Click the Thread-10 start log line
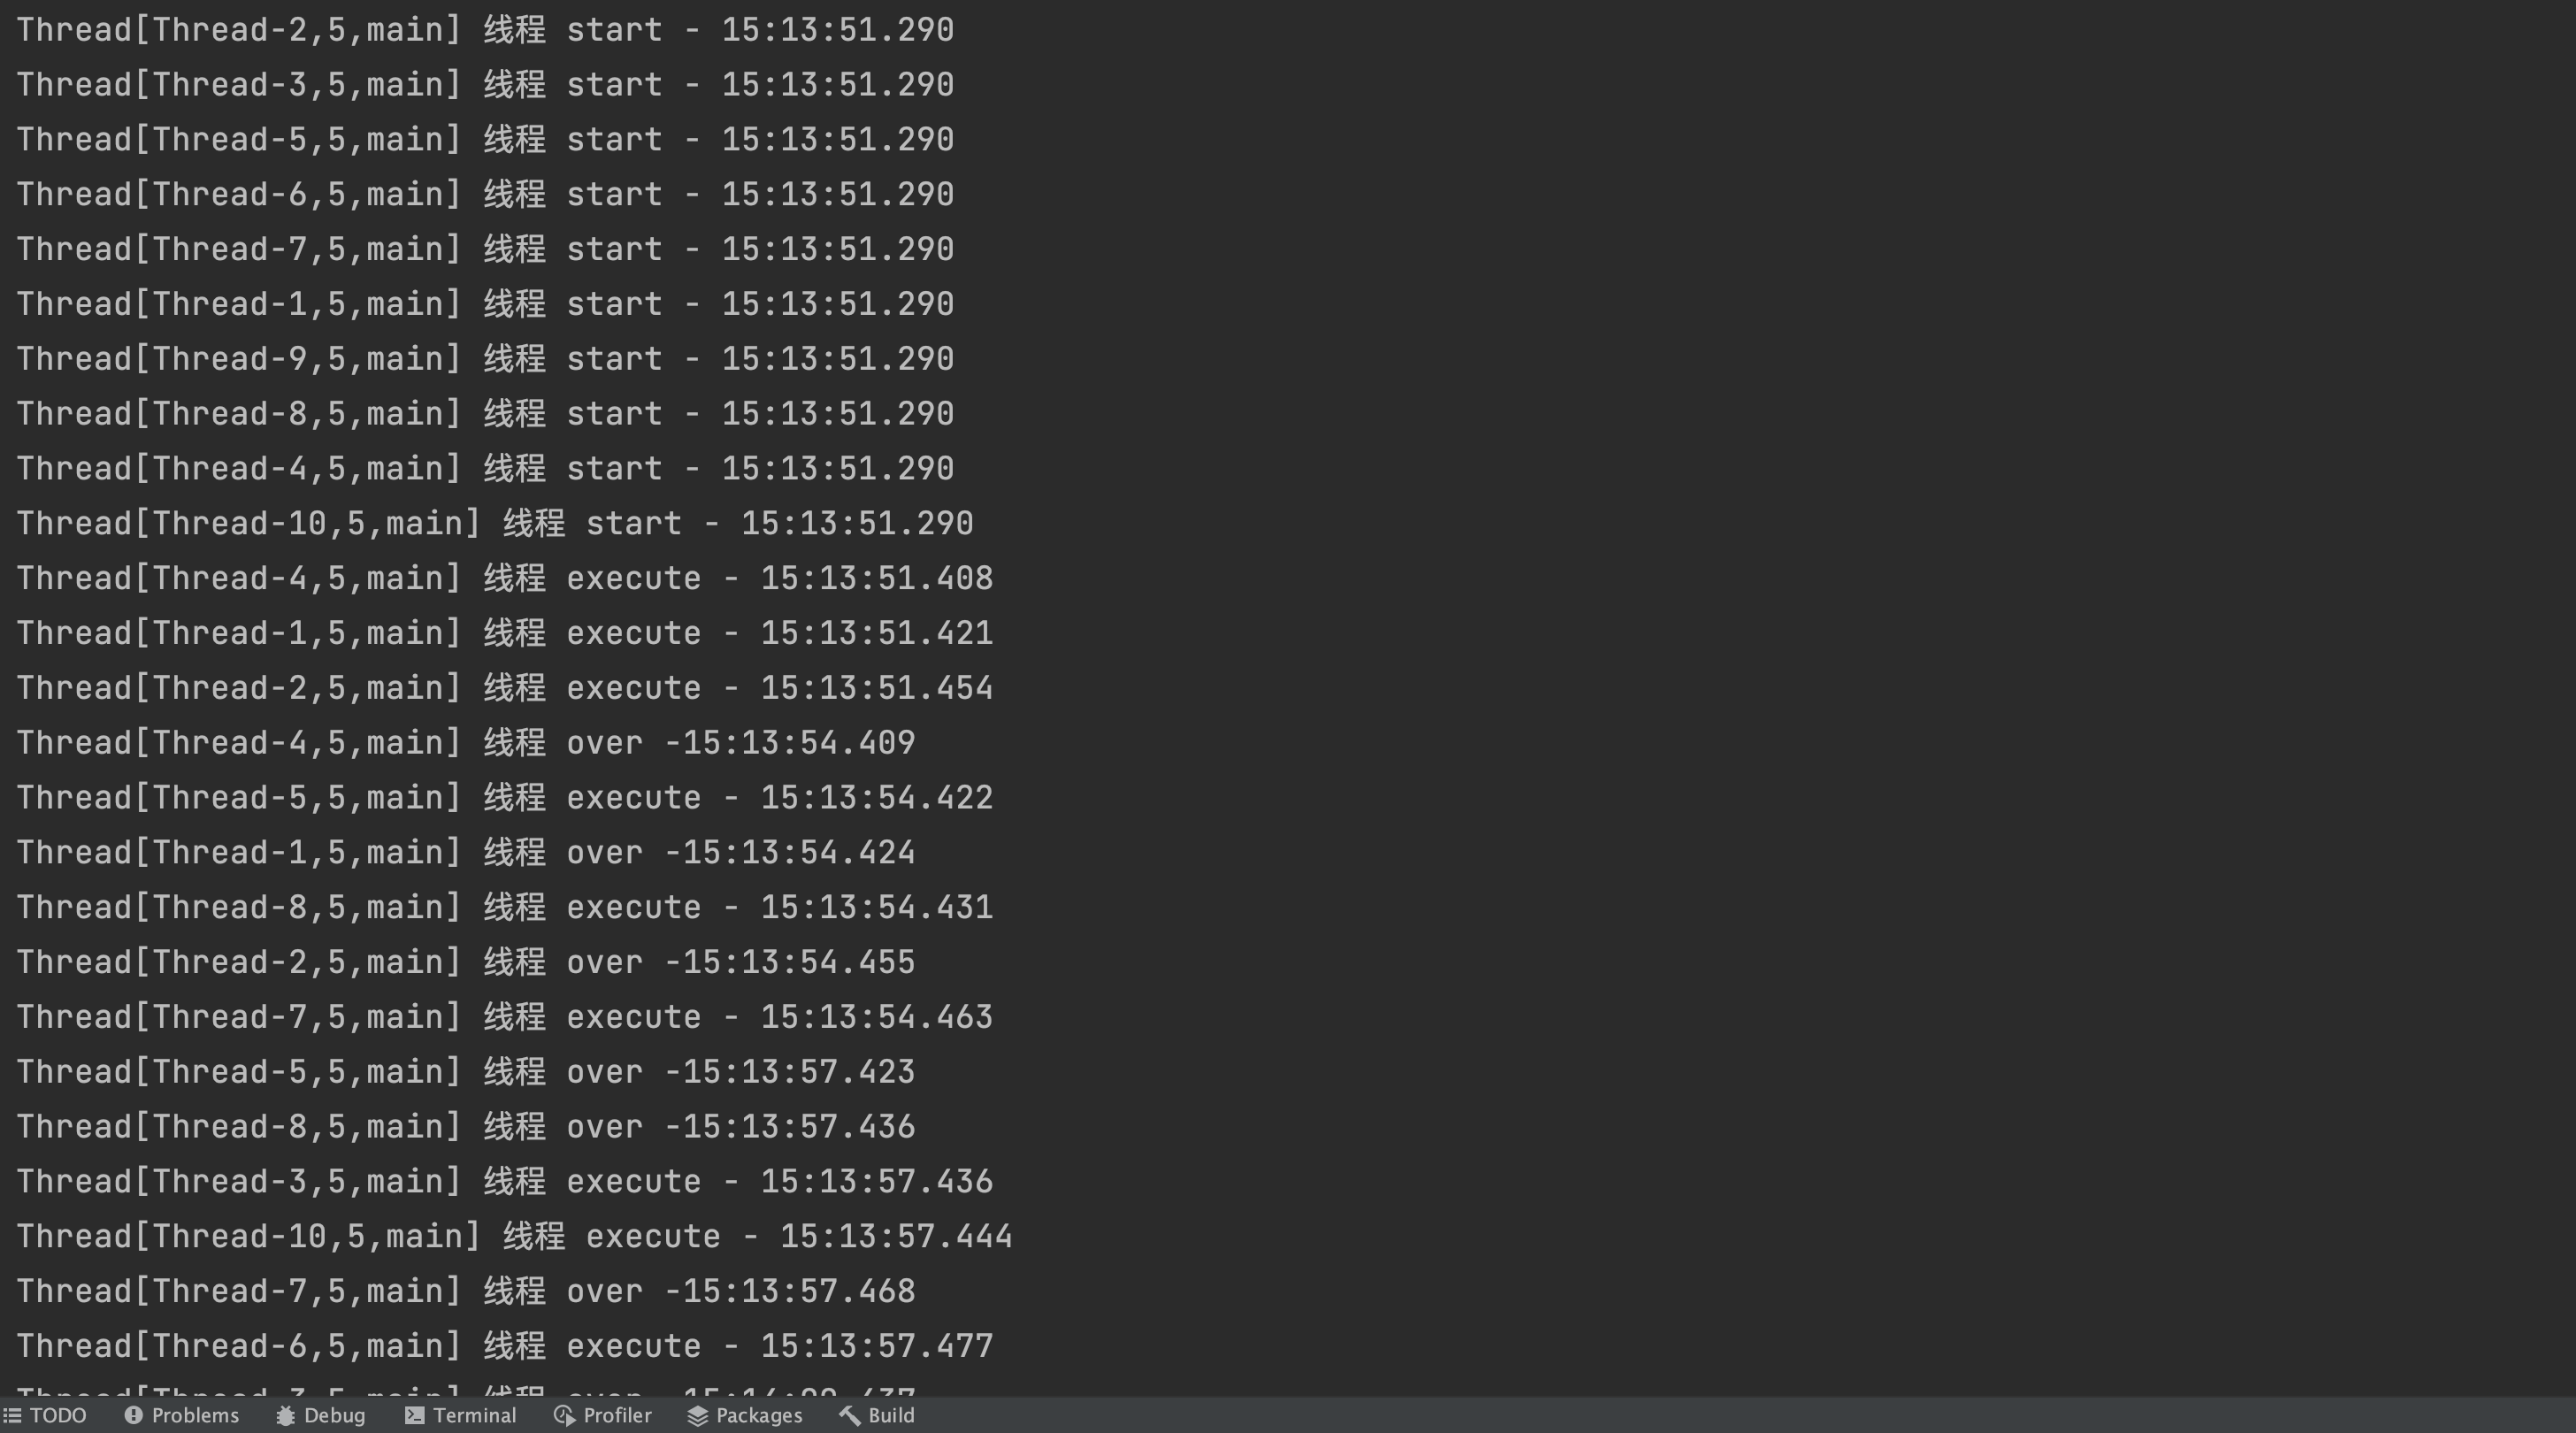The height and width of the screenshot is (1433, 2576). tap(494, 524)
